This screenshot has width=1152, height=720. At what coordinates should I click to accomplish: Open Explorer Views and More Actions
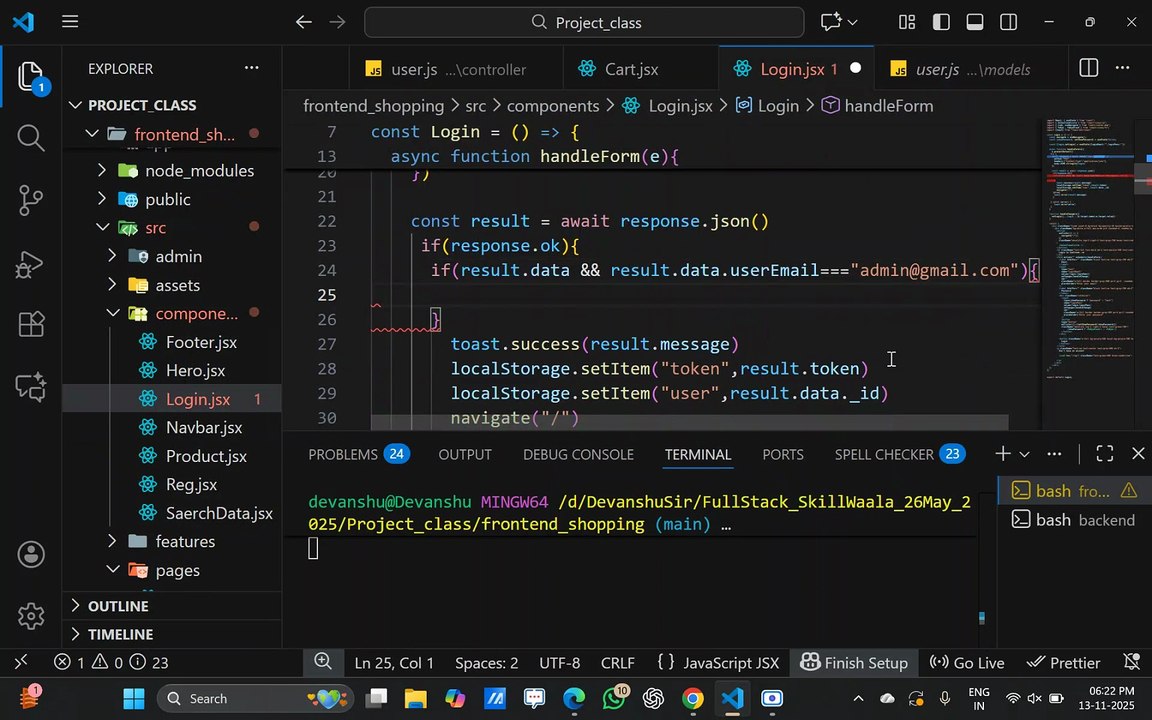(x=251, y=68)
